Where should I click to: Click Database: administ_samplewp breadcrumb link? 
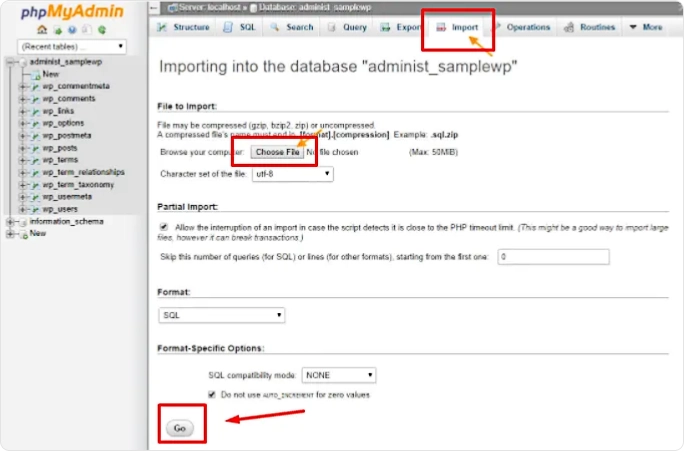(315, 7)
